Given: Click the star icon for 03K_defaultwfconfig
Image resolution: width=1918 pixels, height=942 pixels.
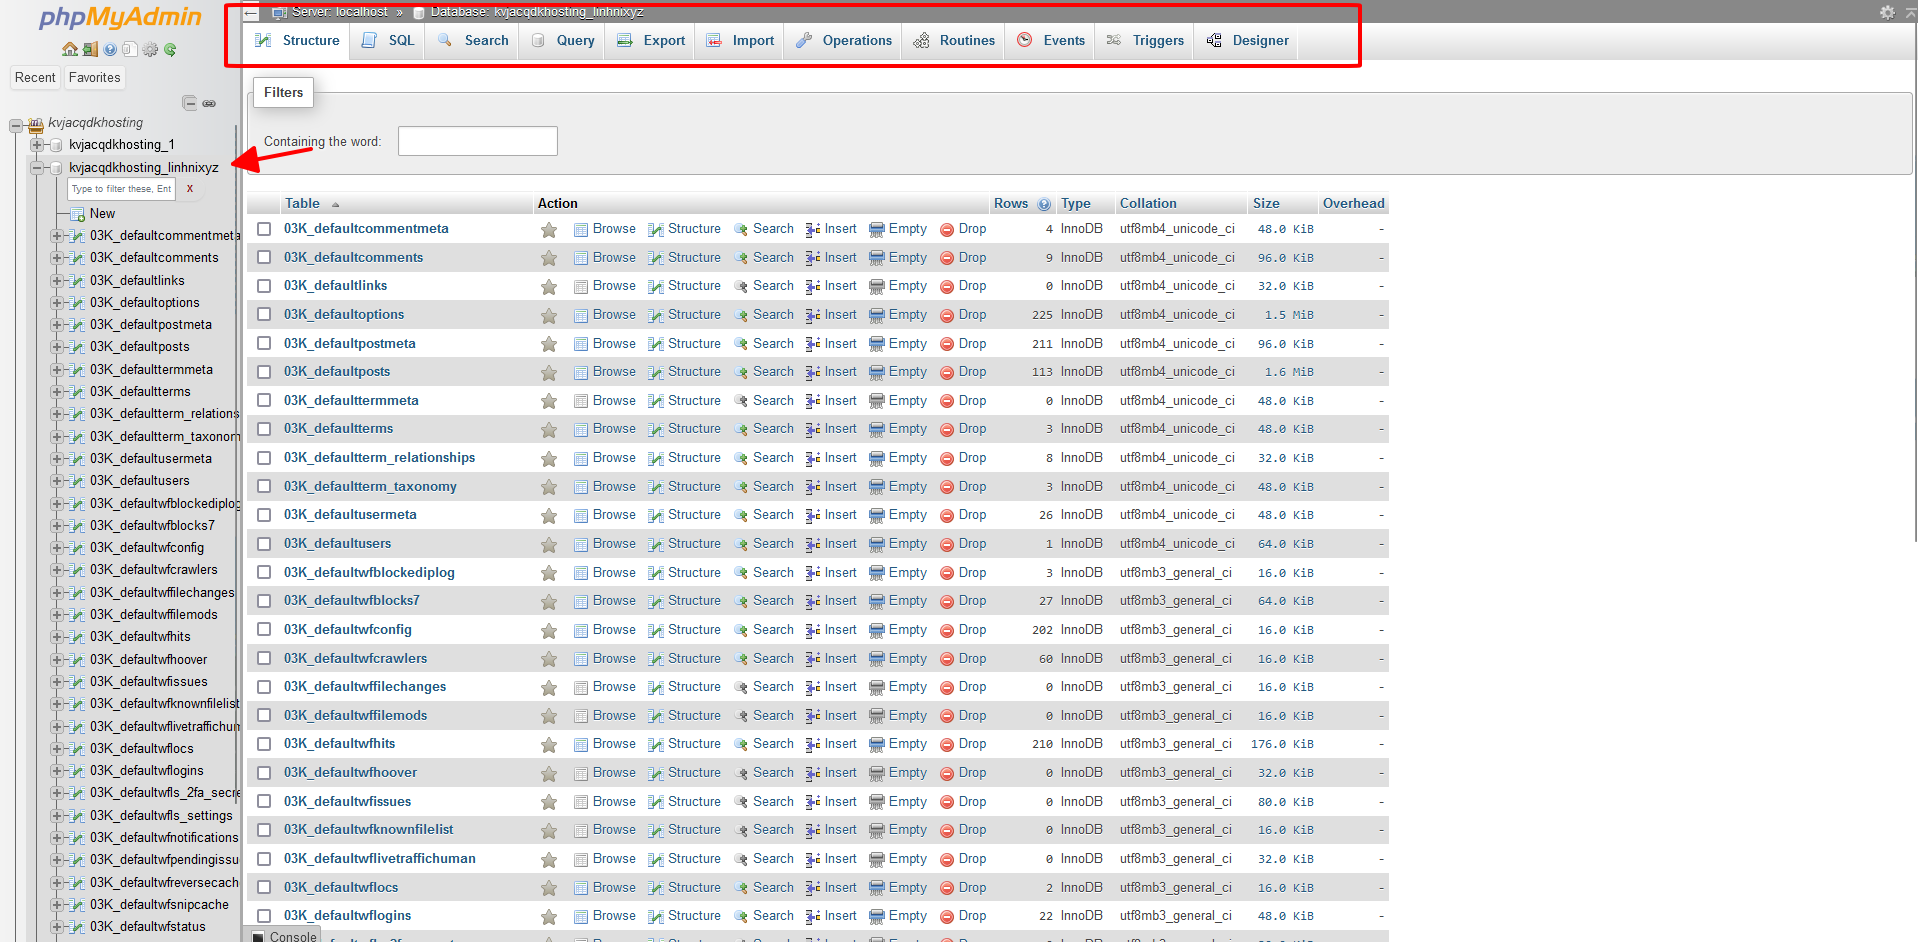Looking at the screenshot, I should [549, 631].
